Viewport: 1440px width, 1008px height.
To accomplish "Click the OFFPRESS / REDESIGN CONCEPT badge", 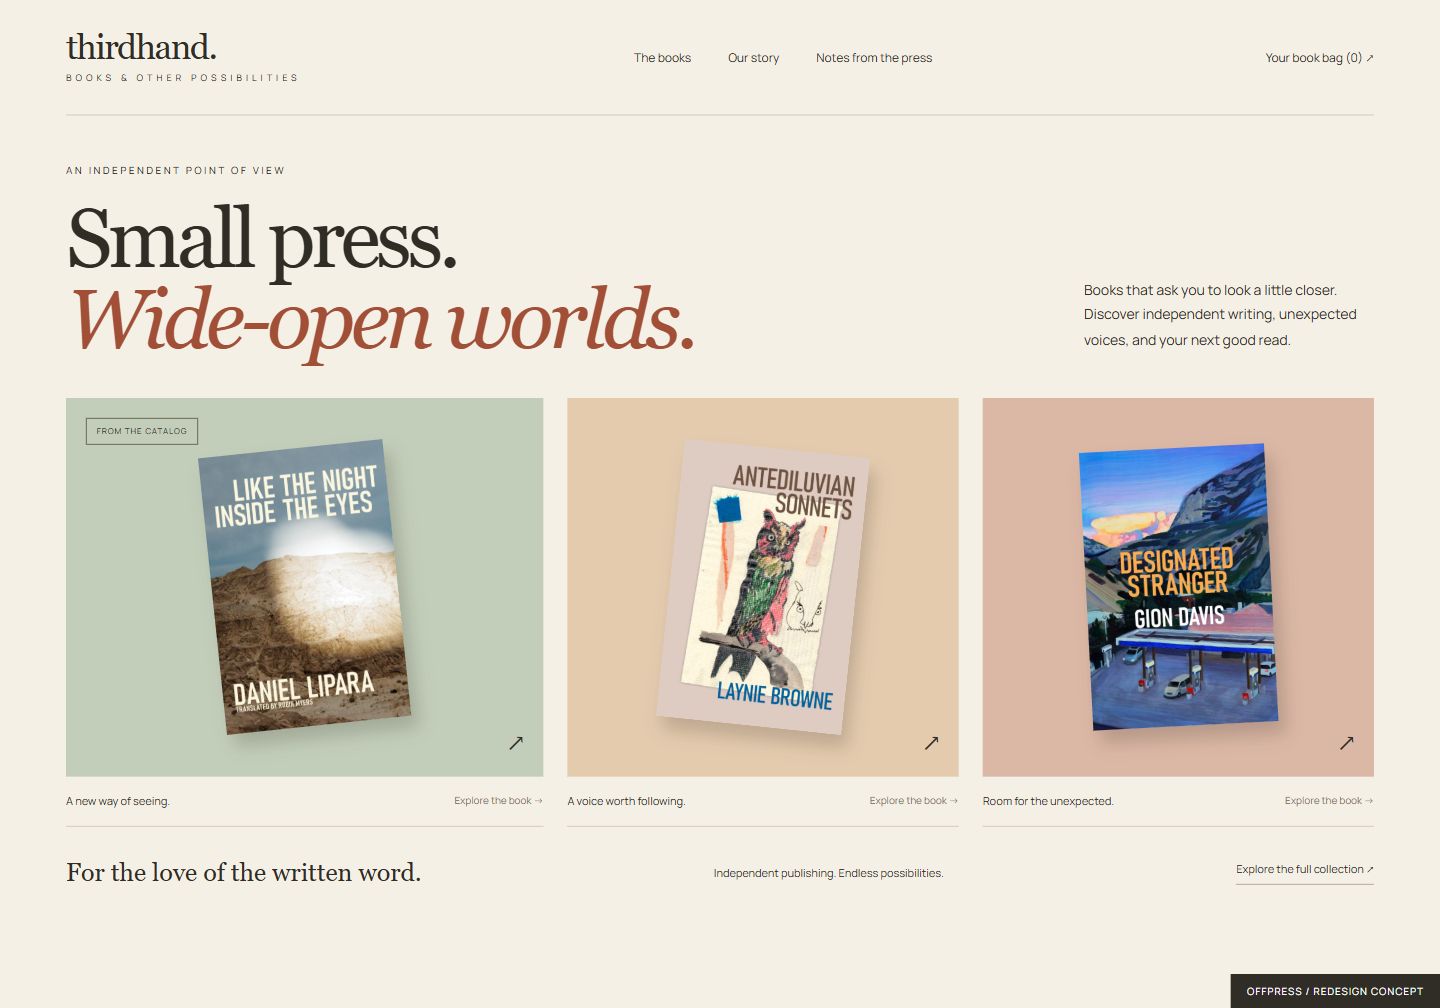I will [1335, 991].
